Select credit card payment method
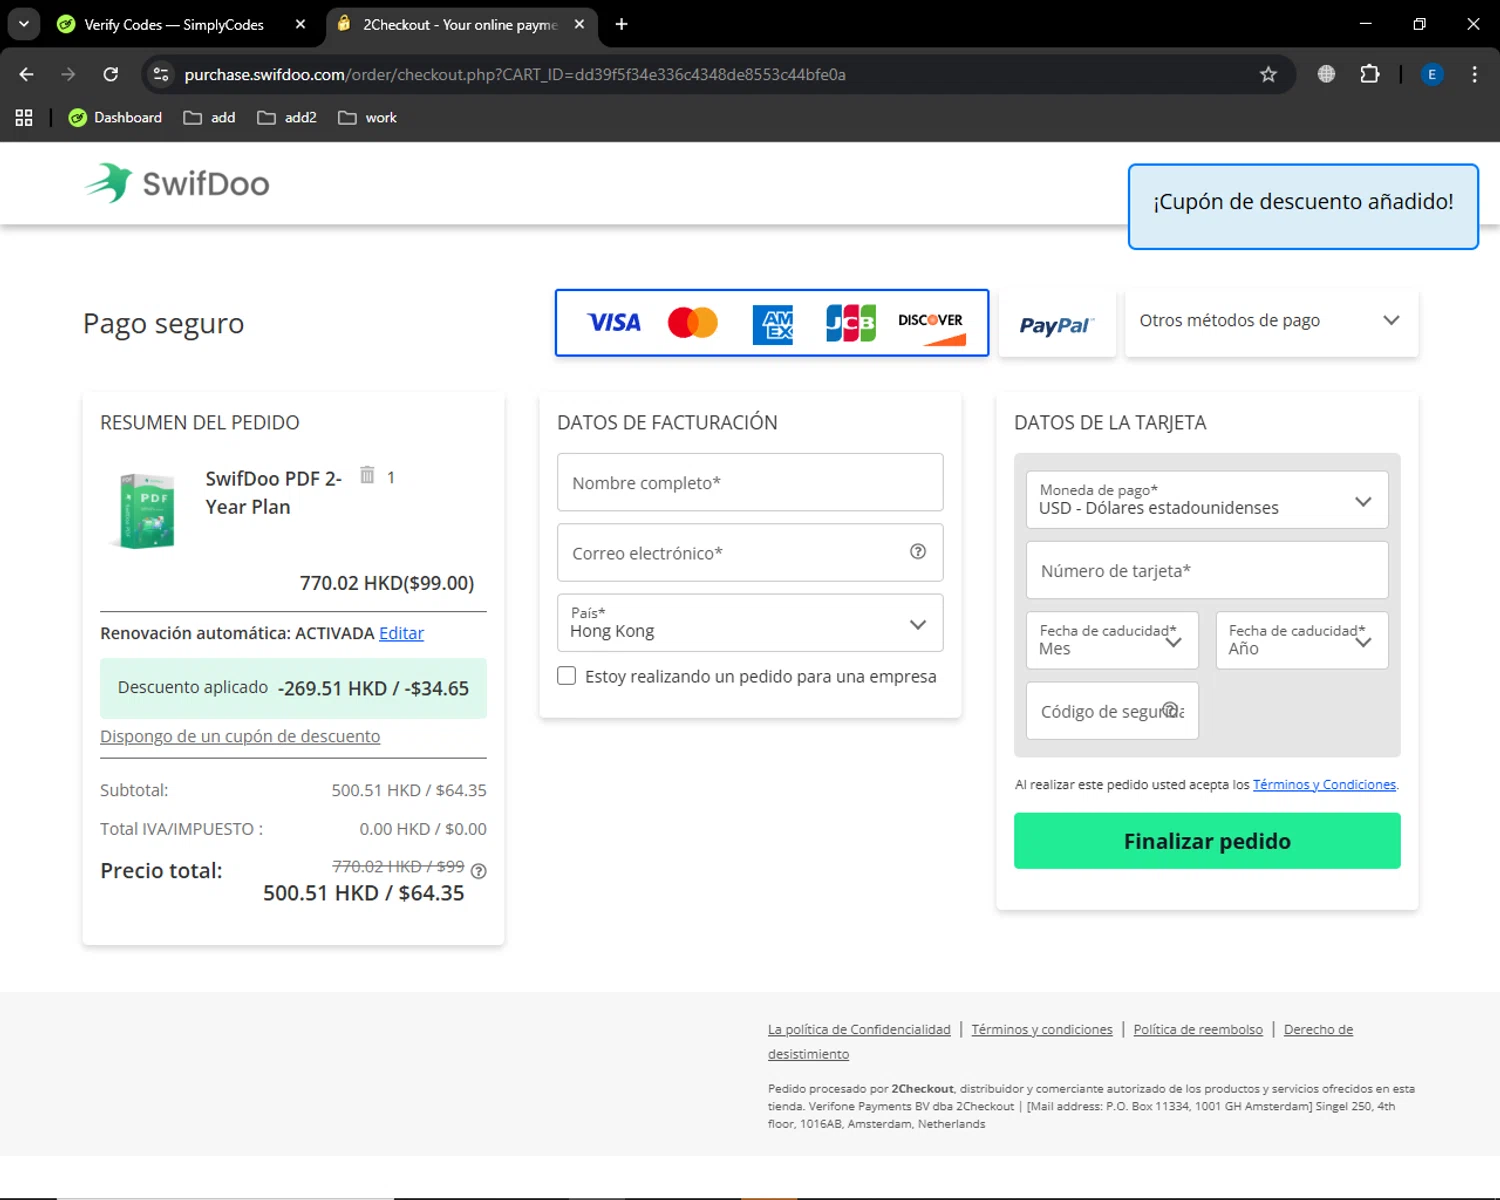Viewport: 1500px width, 1200px height. (x=772, y=323)
